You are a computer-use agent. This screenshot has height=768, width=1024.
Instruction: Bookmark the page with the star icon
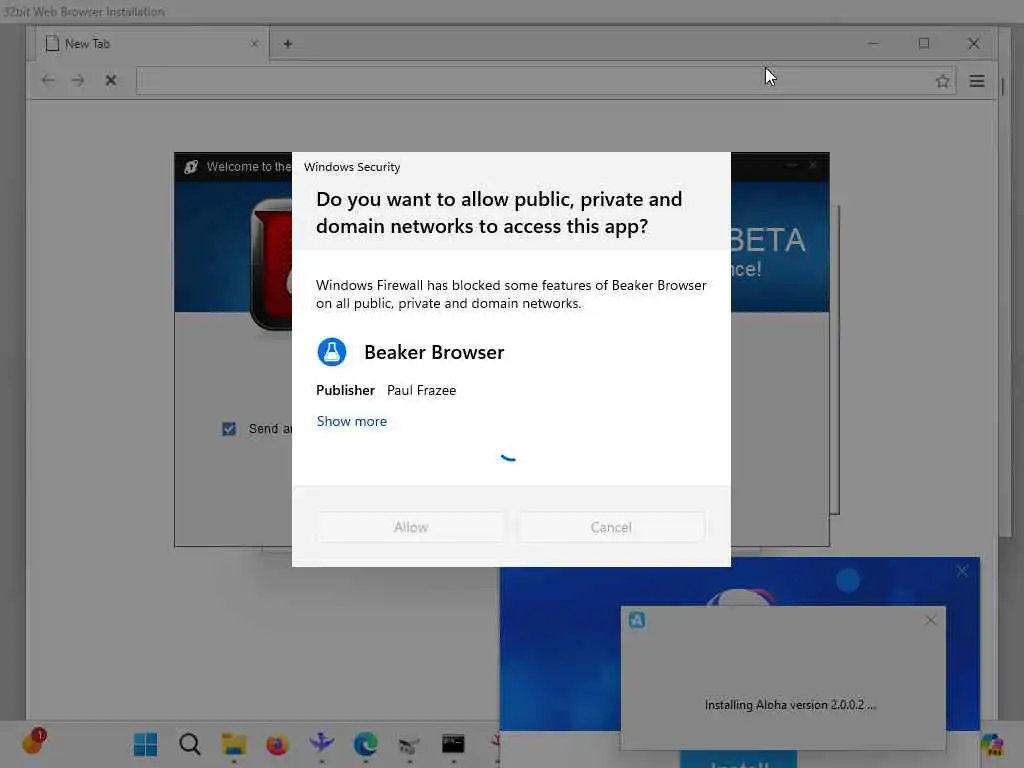[x=942, y=81]
